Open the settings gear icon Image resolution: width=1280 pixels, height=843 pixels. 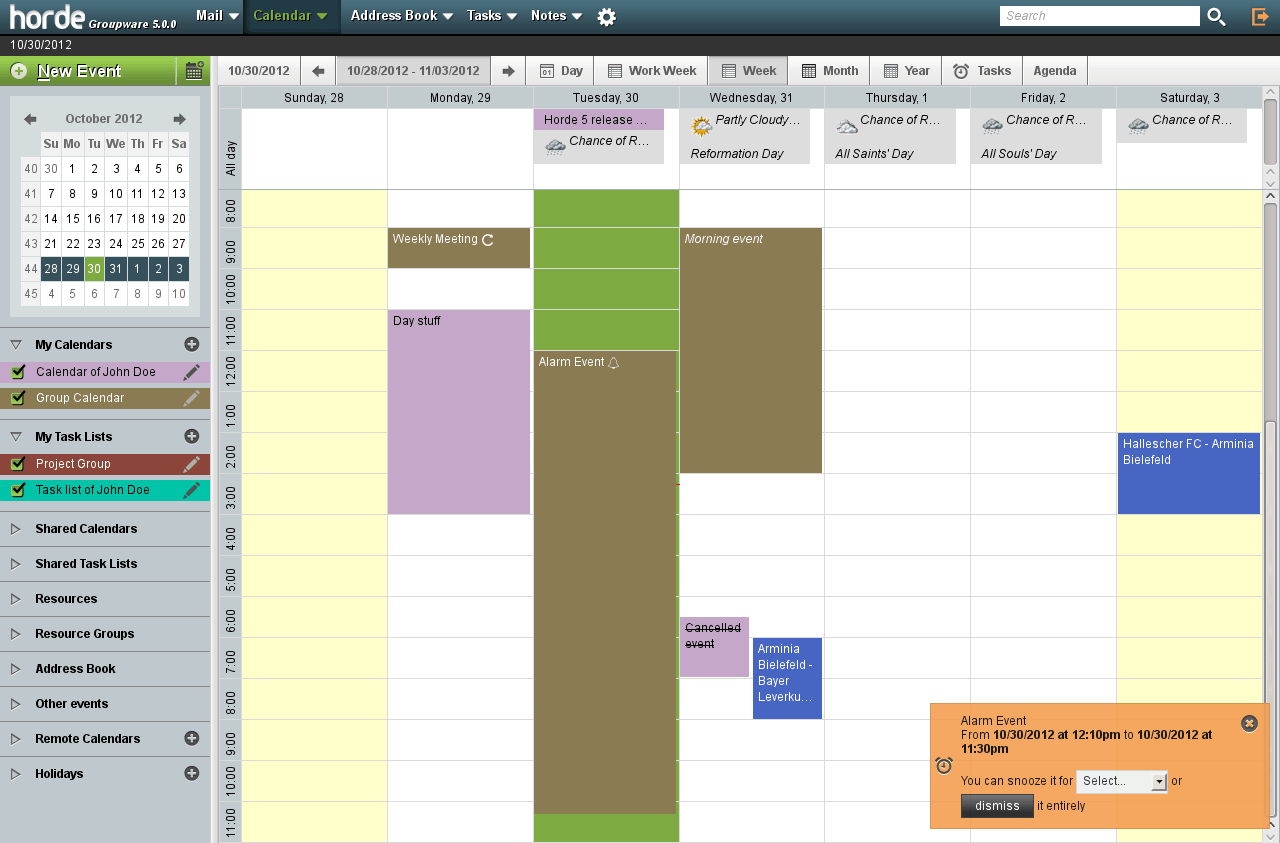607,16
